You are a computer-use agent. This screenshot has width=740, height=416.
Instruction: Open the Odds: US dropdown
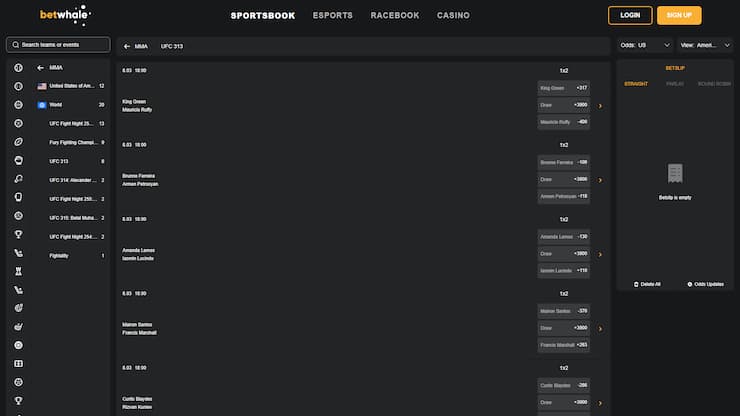645,45
